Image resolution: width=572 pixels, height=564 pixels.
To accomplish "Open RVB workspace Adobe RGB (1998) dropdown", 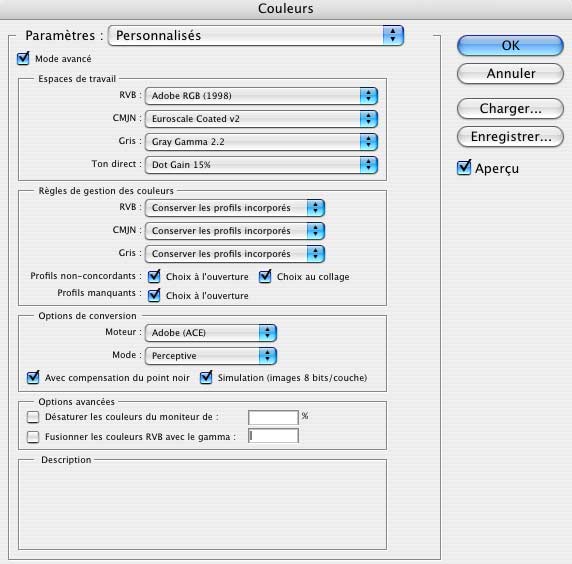I will [261, 96].
